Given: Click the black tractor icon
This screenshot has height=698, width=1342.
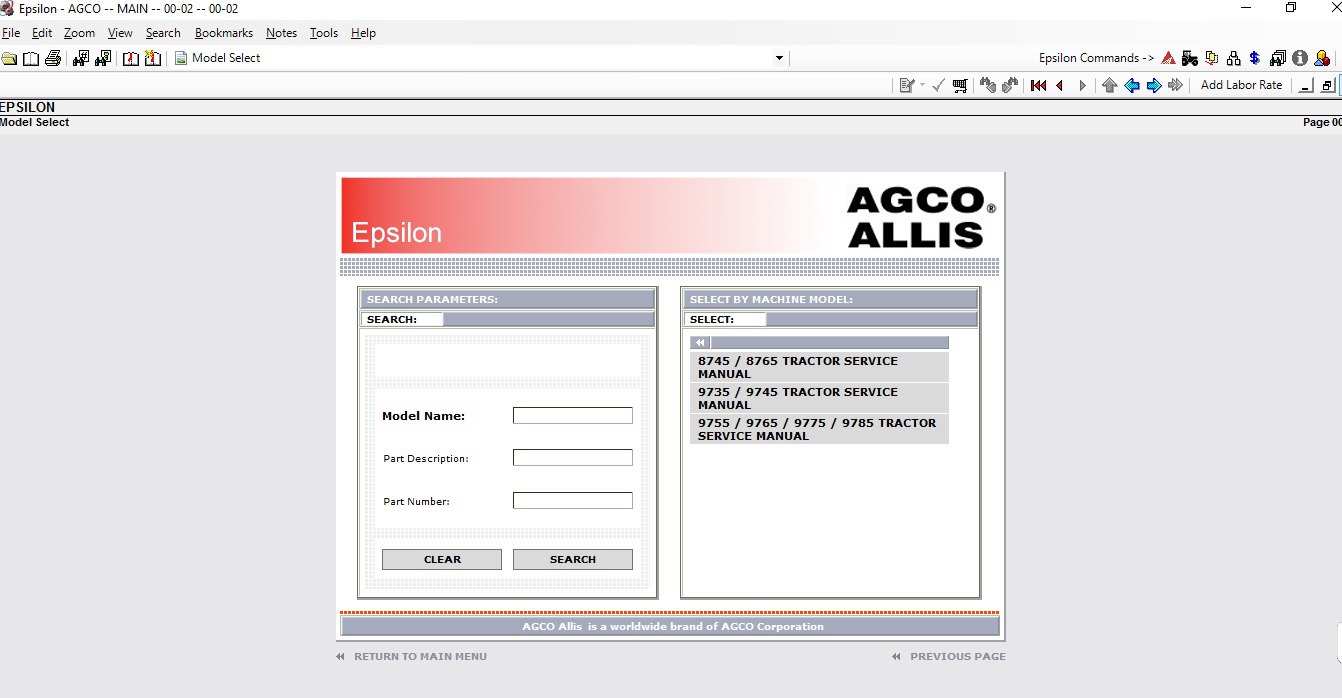Looking at the screenshot, I should click(x=1190, y=58).
